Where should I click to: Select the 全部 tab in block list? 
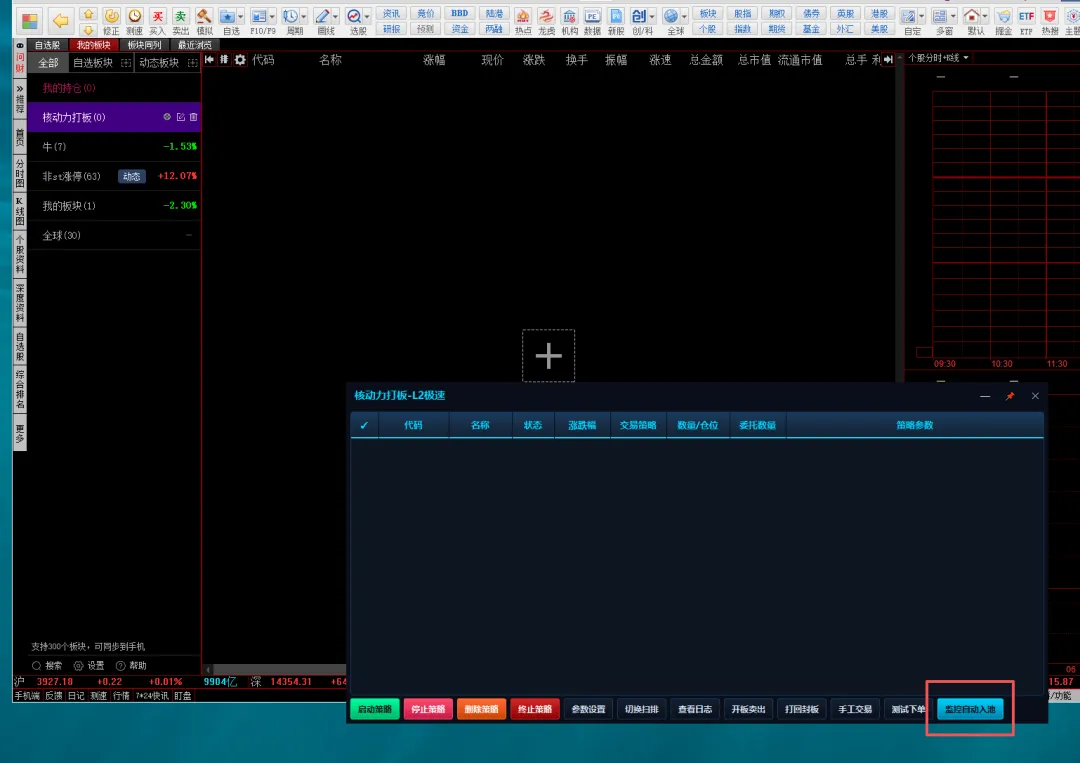pos(48,63)
